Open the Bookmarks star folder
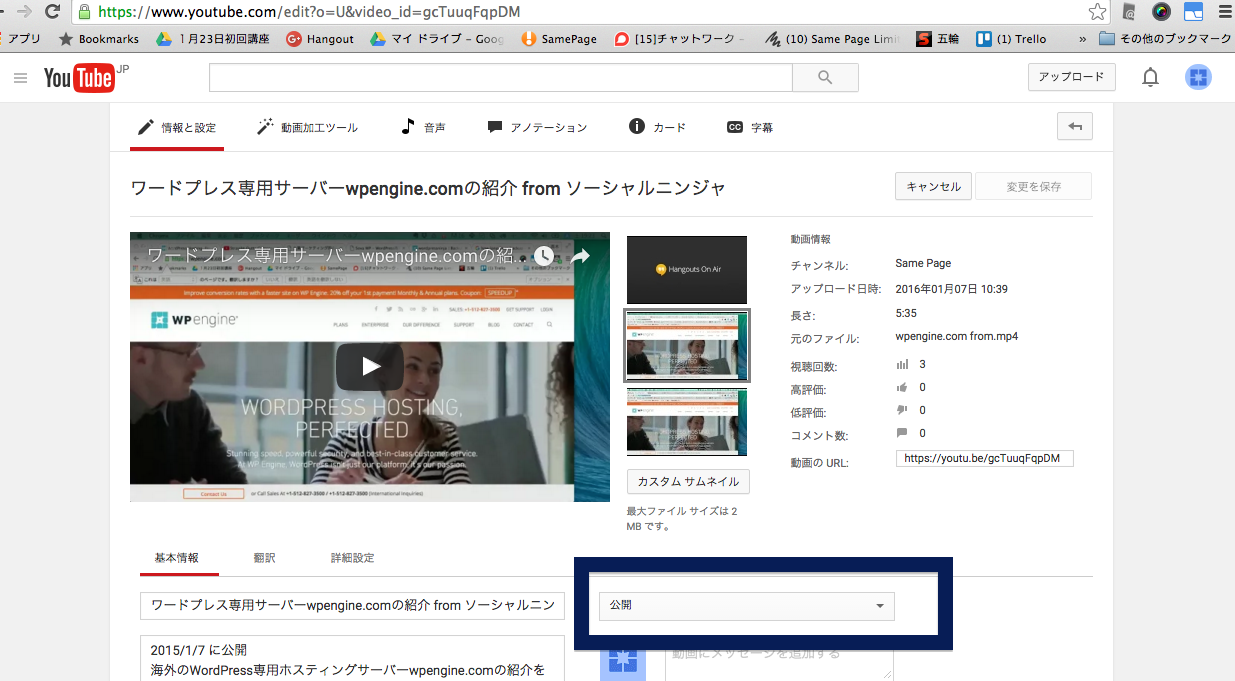This screenshot has width=1235, height=681. coord(99,39)
